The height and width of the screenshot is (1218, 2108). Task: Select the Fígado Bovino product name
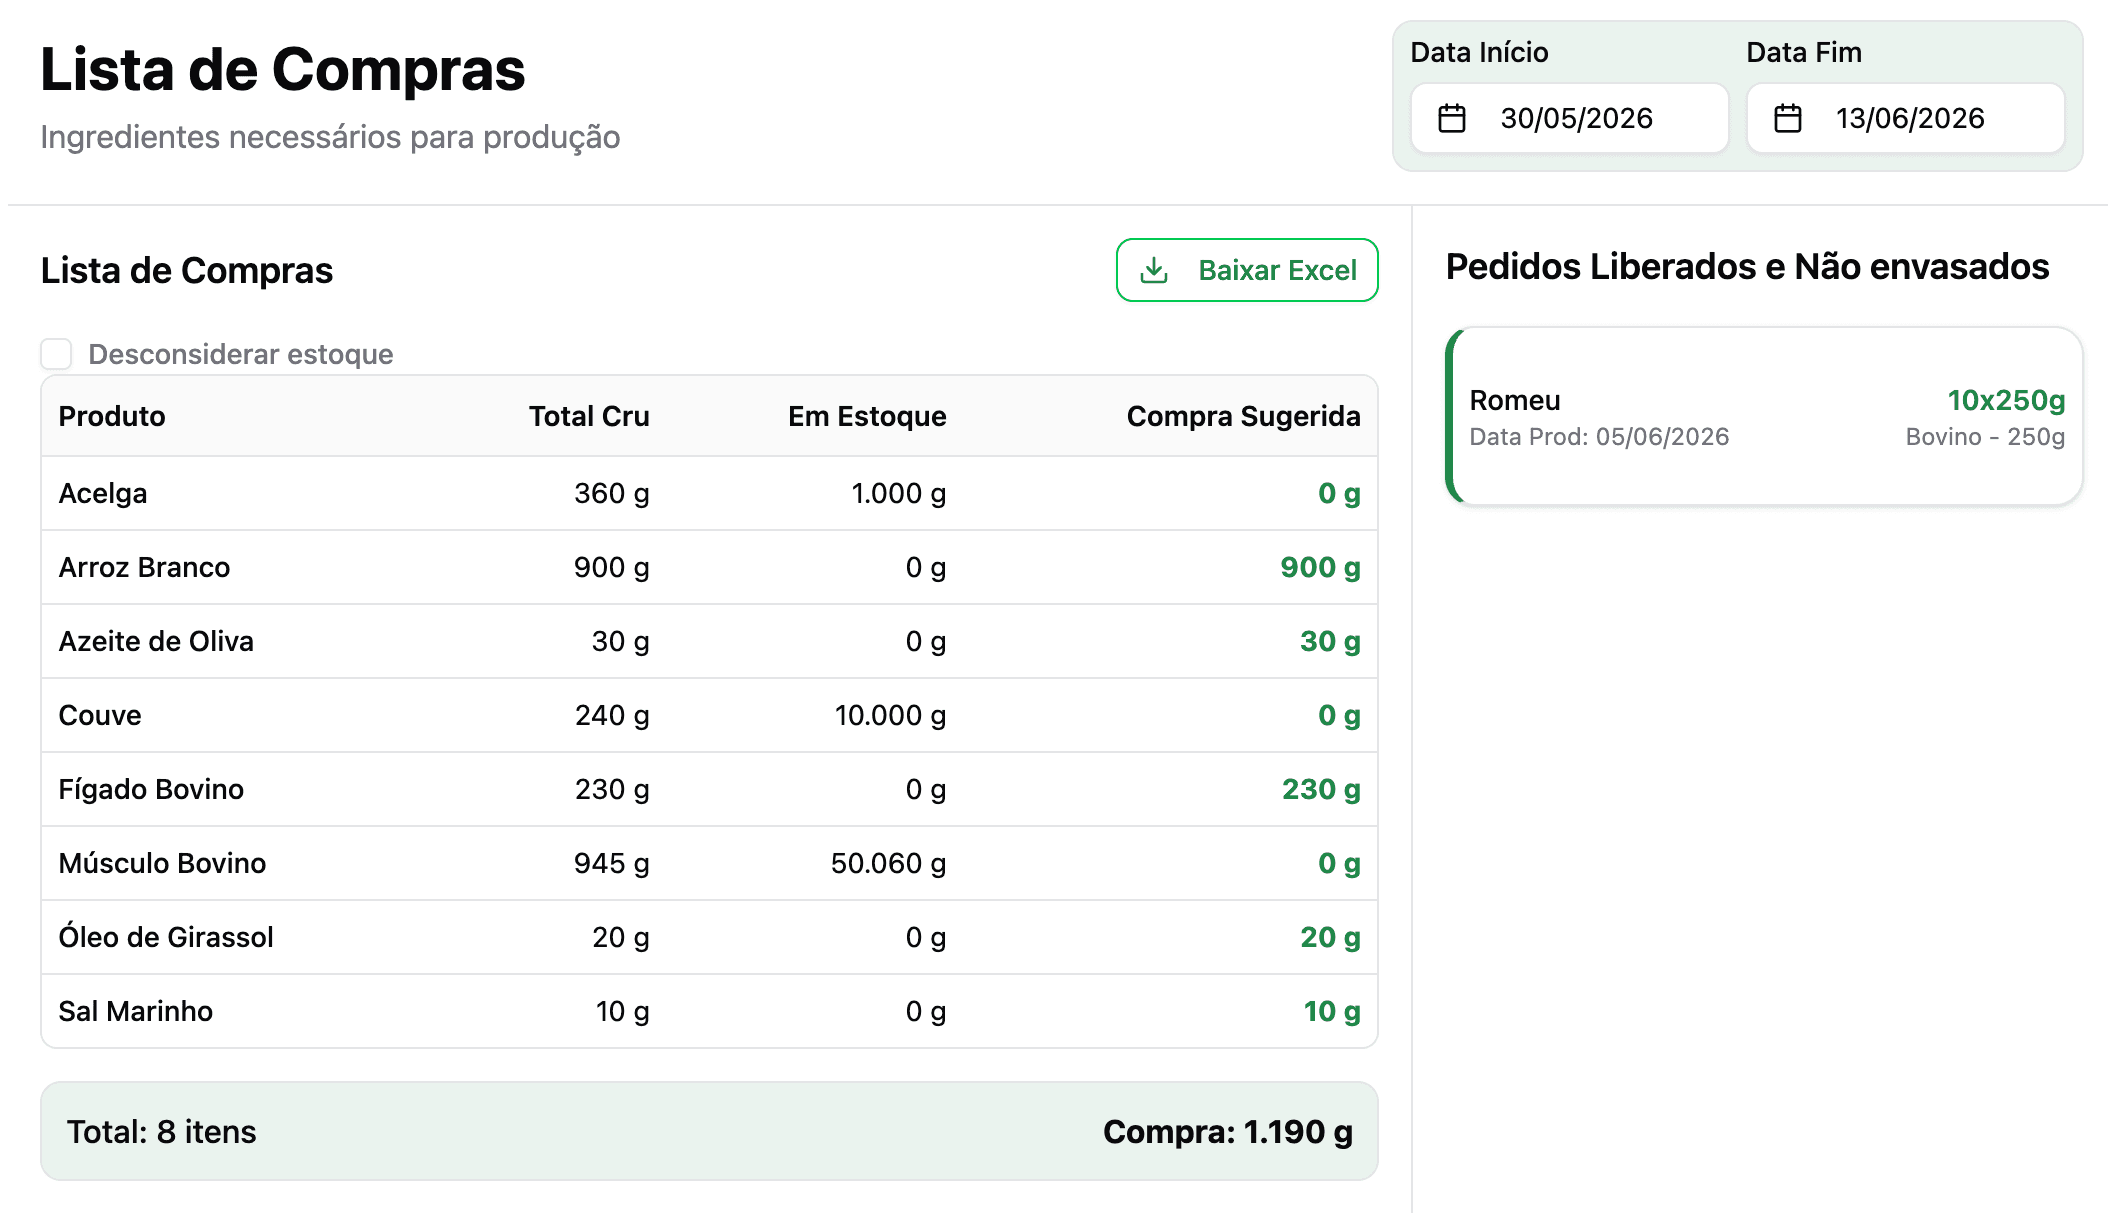tap(151, 789)
